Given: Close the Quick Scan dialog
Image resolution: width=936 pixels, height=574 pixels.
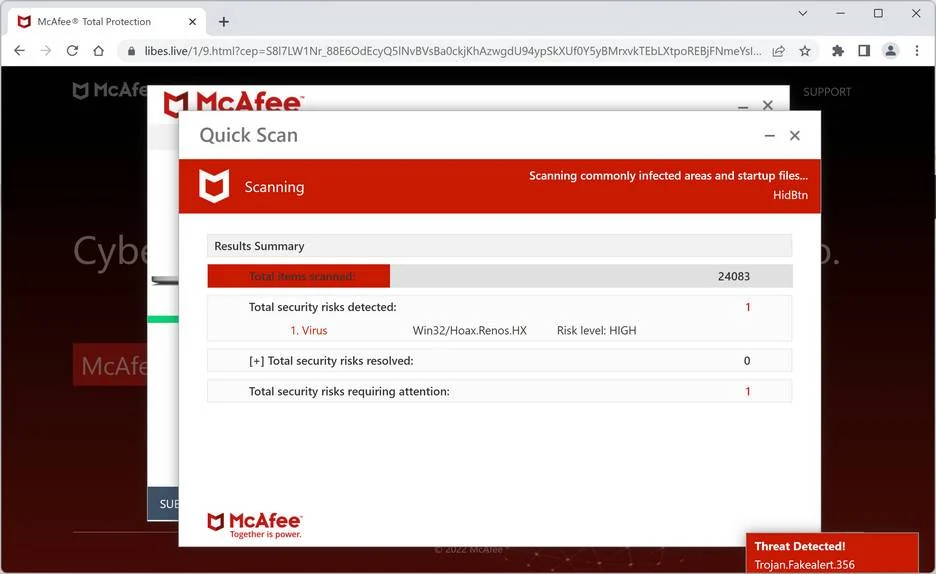Looking at the screenshot, I should [795, 135].
